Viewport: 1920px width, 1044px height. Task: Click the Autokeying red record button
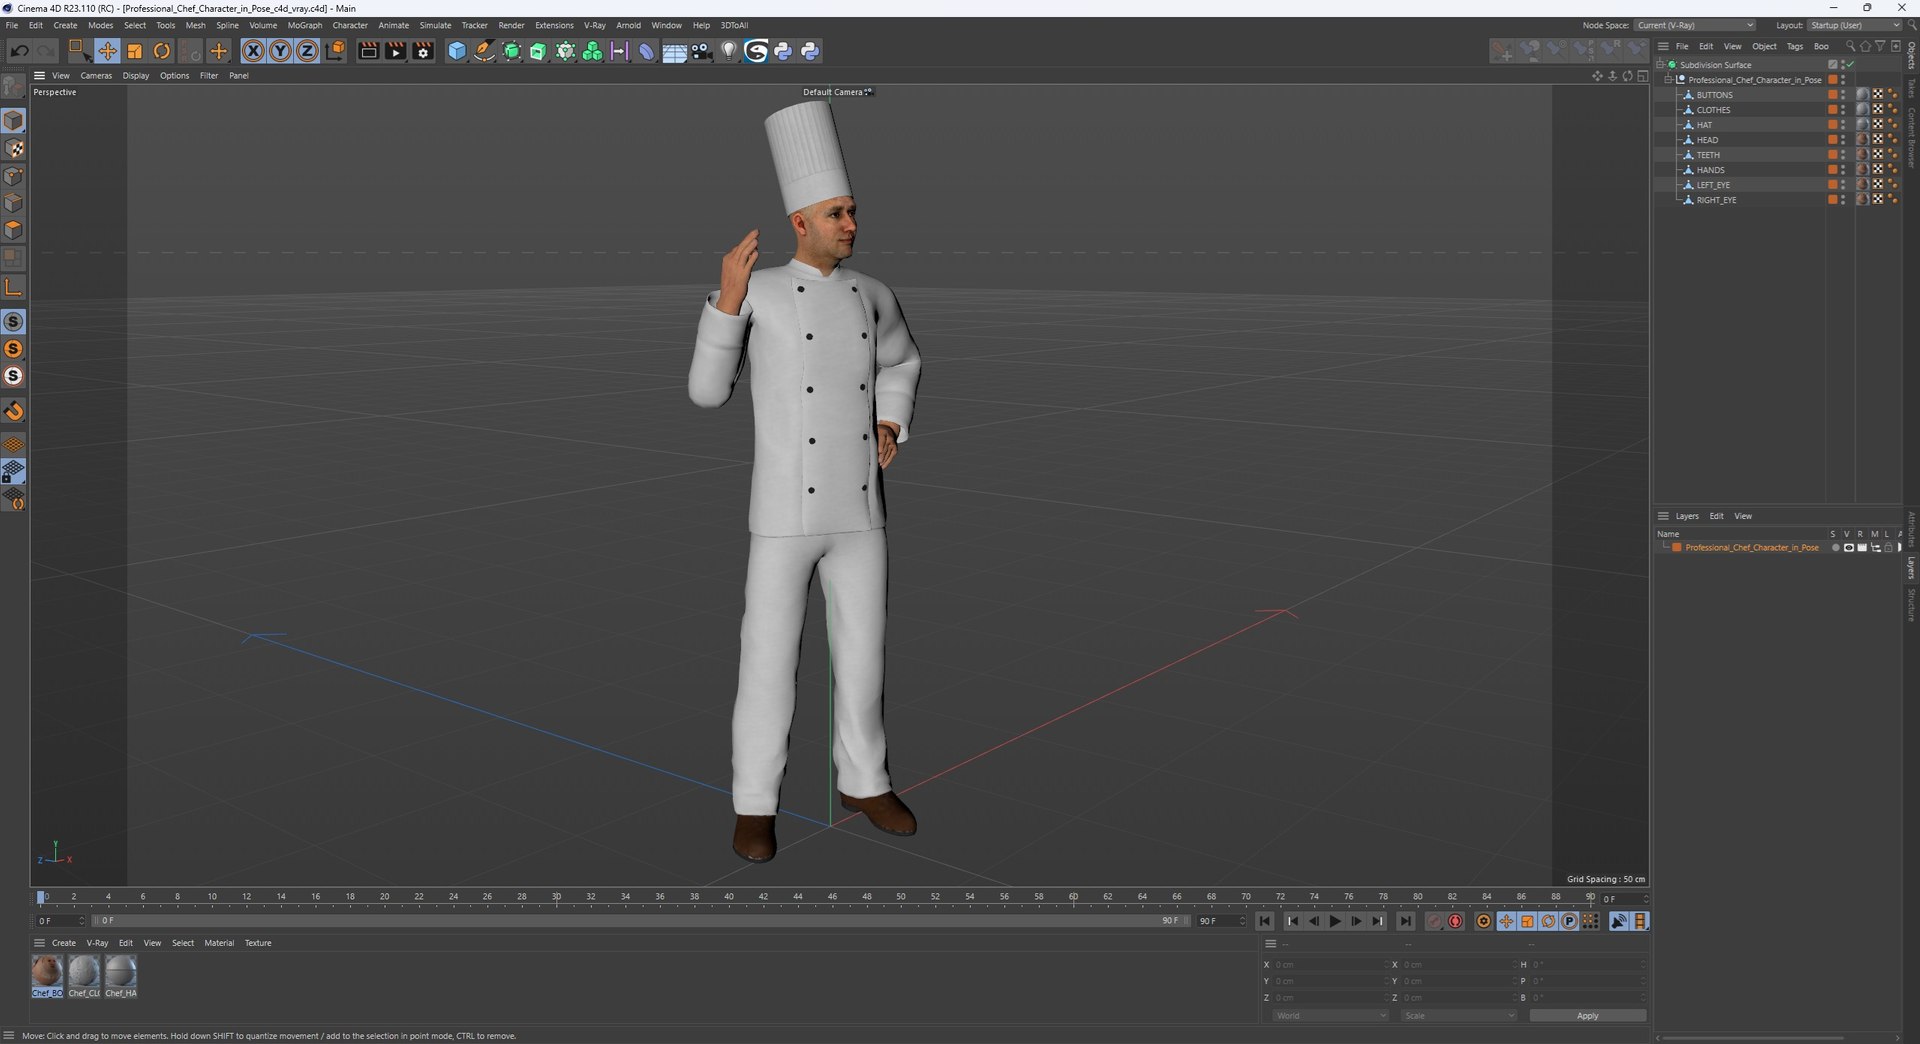click(1456, 921)
